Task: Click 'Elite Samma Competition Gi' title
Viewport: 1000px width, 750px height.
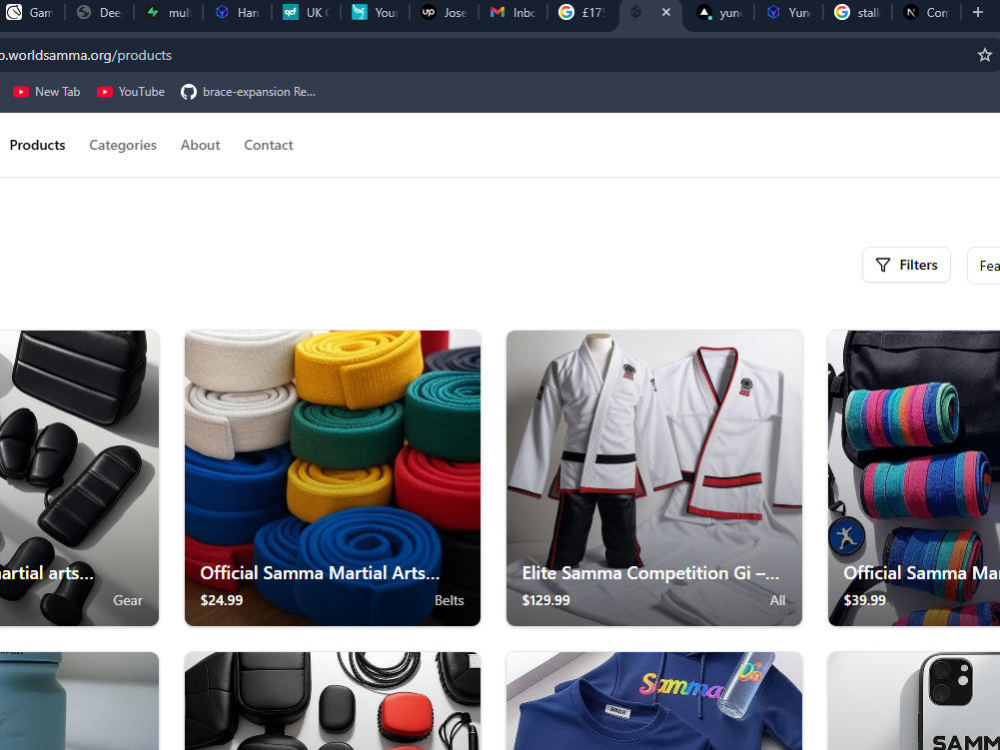Action: tap(651, 573)
